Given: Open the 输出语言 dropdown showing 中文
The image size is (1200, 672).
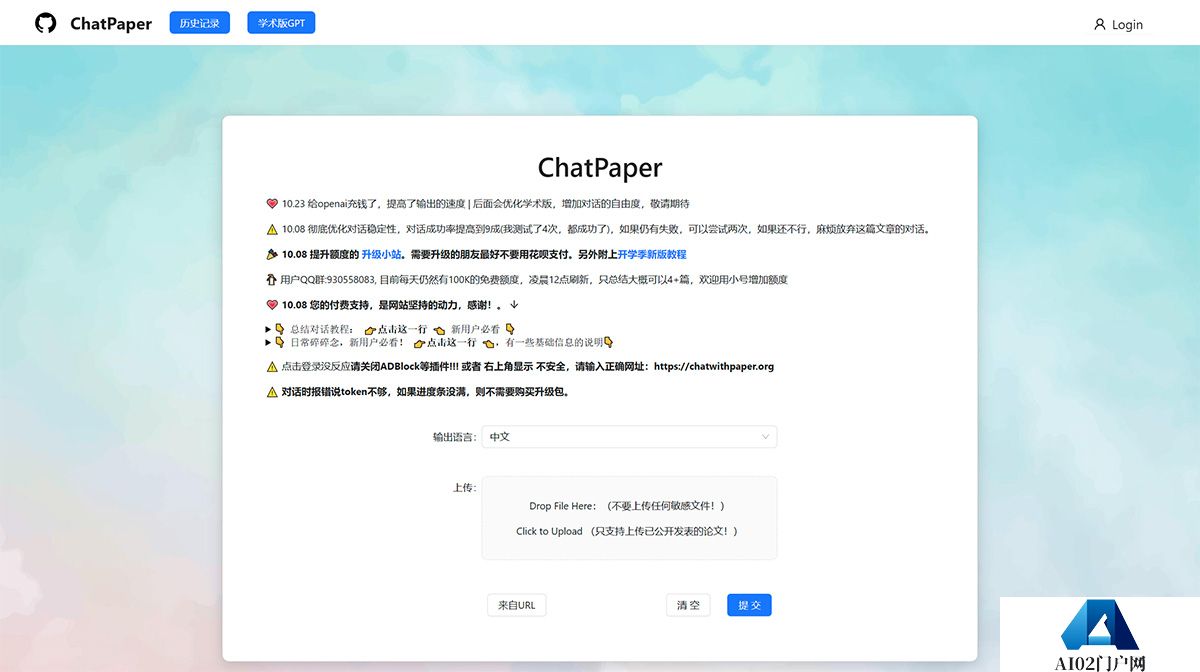Looking at the screenshot, I should (629, 437).
